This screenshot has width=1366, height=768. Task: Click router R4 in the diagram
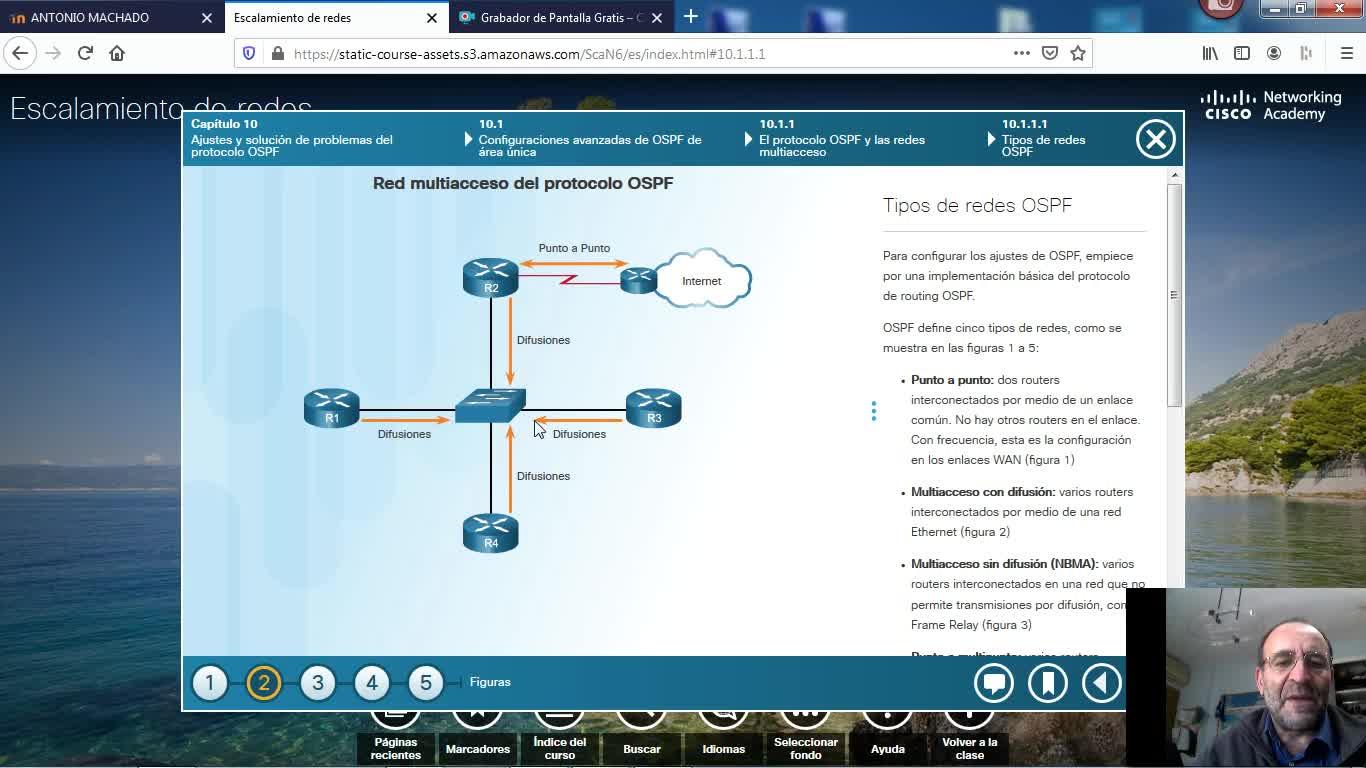click(491, 533)
